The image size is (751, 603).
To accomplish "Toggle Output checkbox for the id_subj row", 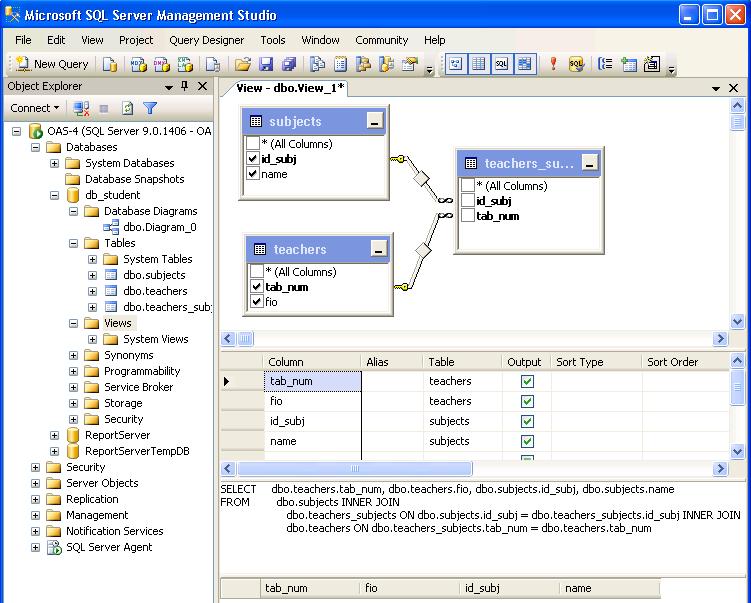I will (527, 421).
